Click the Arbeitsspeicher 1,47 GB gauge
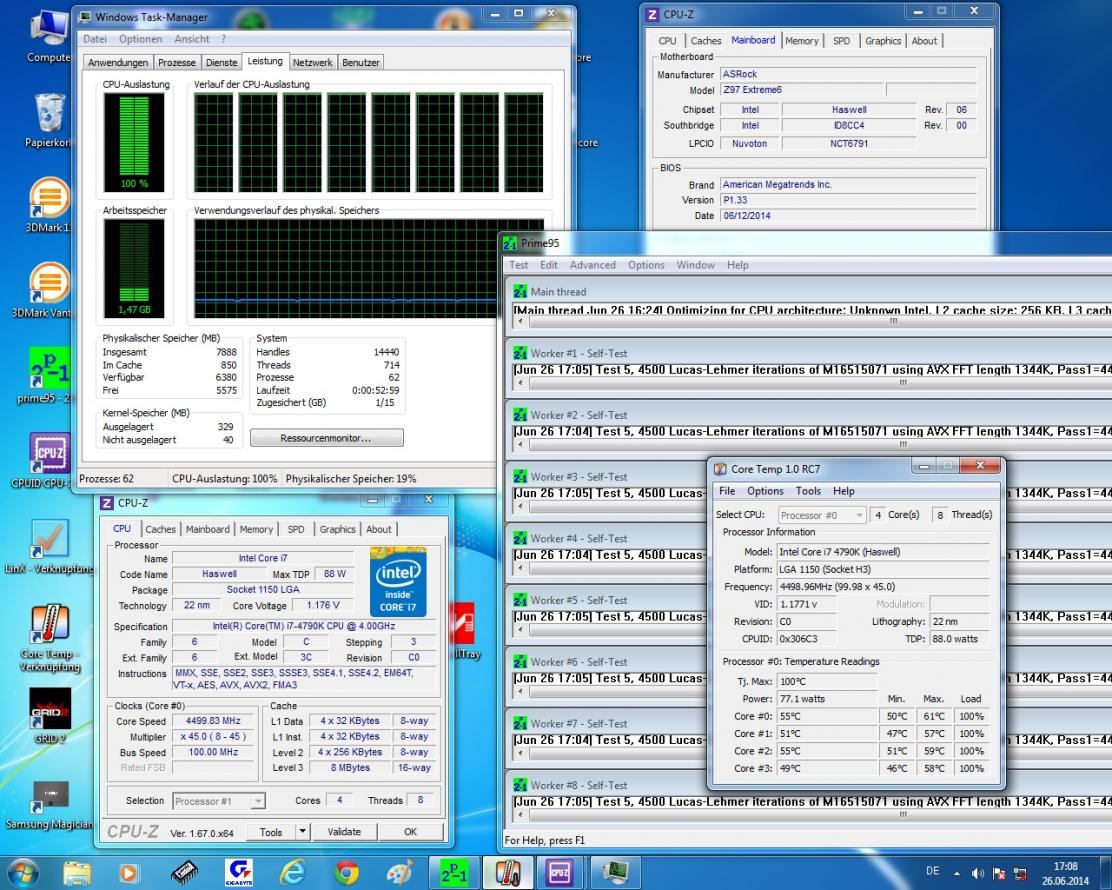This screenshot has height=890, width=1112. pos(134,268)
